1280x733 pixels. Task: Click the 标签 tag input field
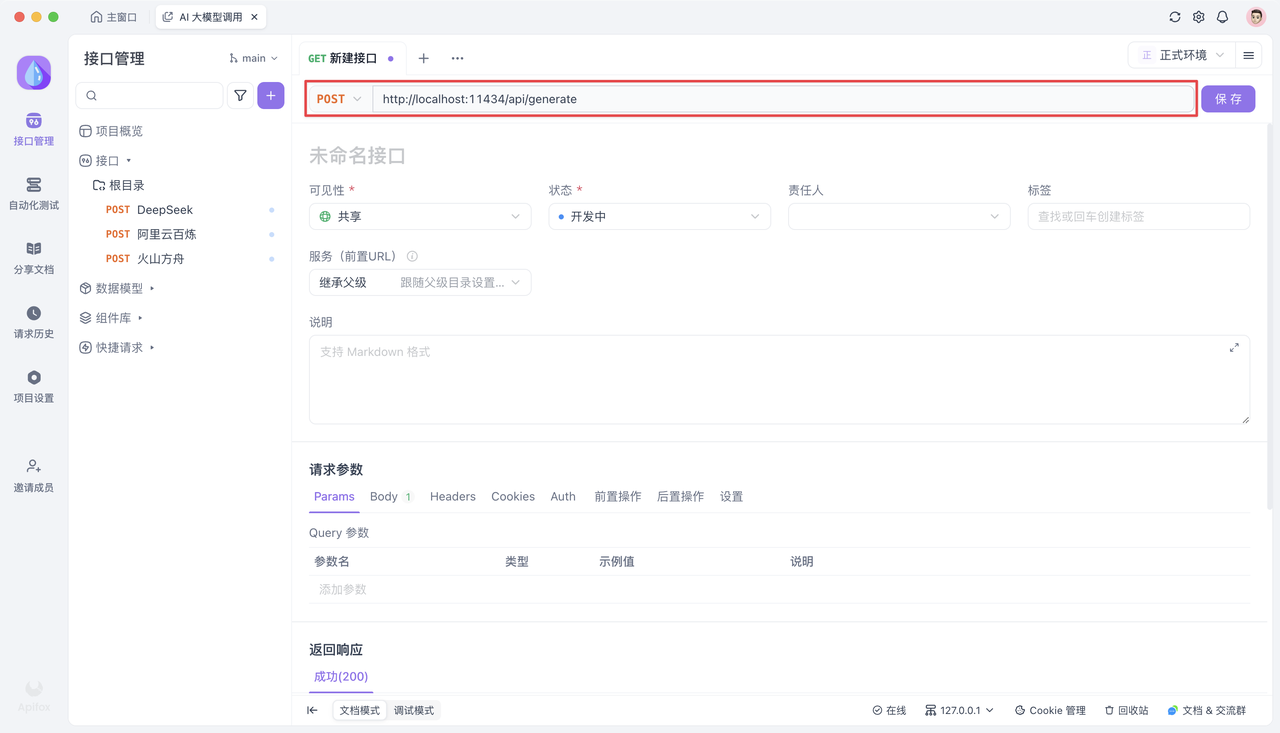click(x=1139, y=216)
